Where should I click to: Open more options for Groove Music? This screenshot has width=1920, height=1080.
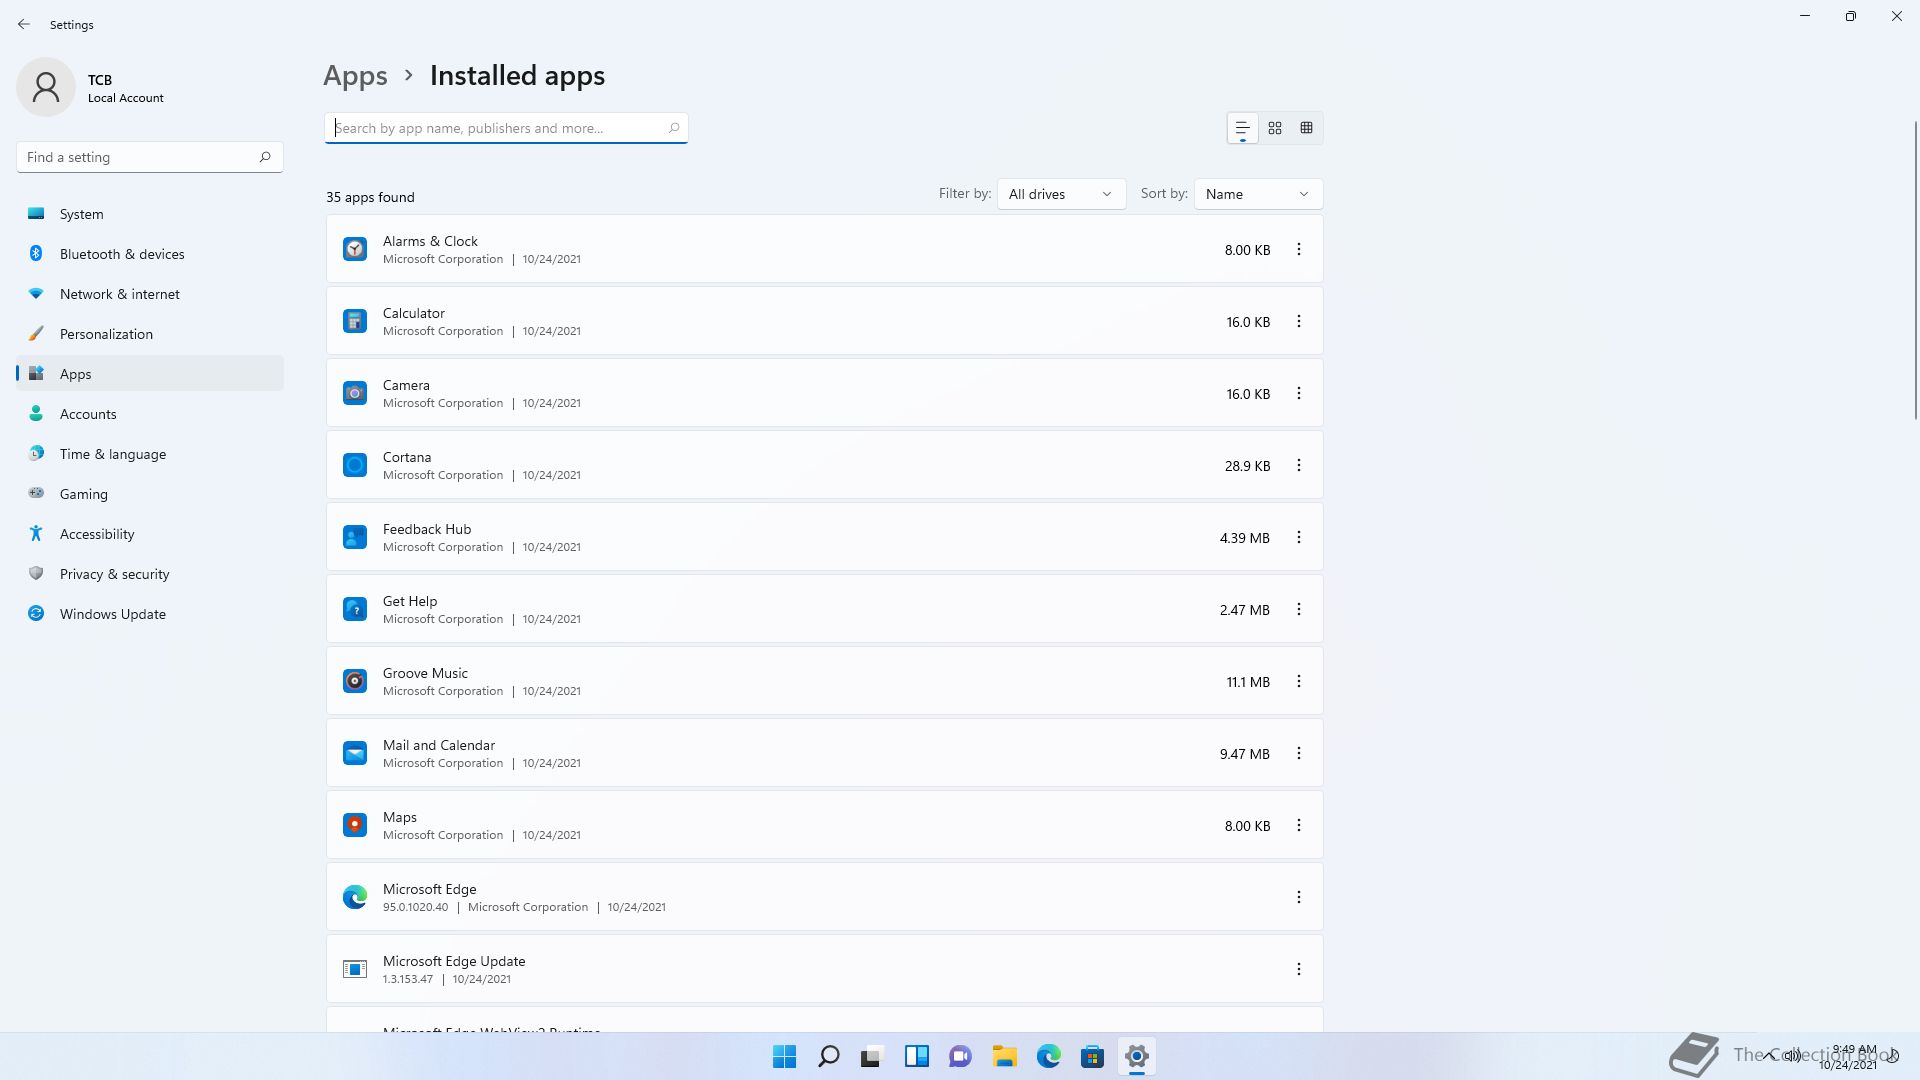1299,681
